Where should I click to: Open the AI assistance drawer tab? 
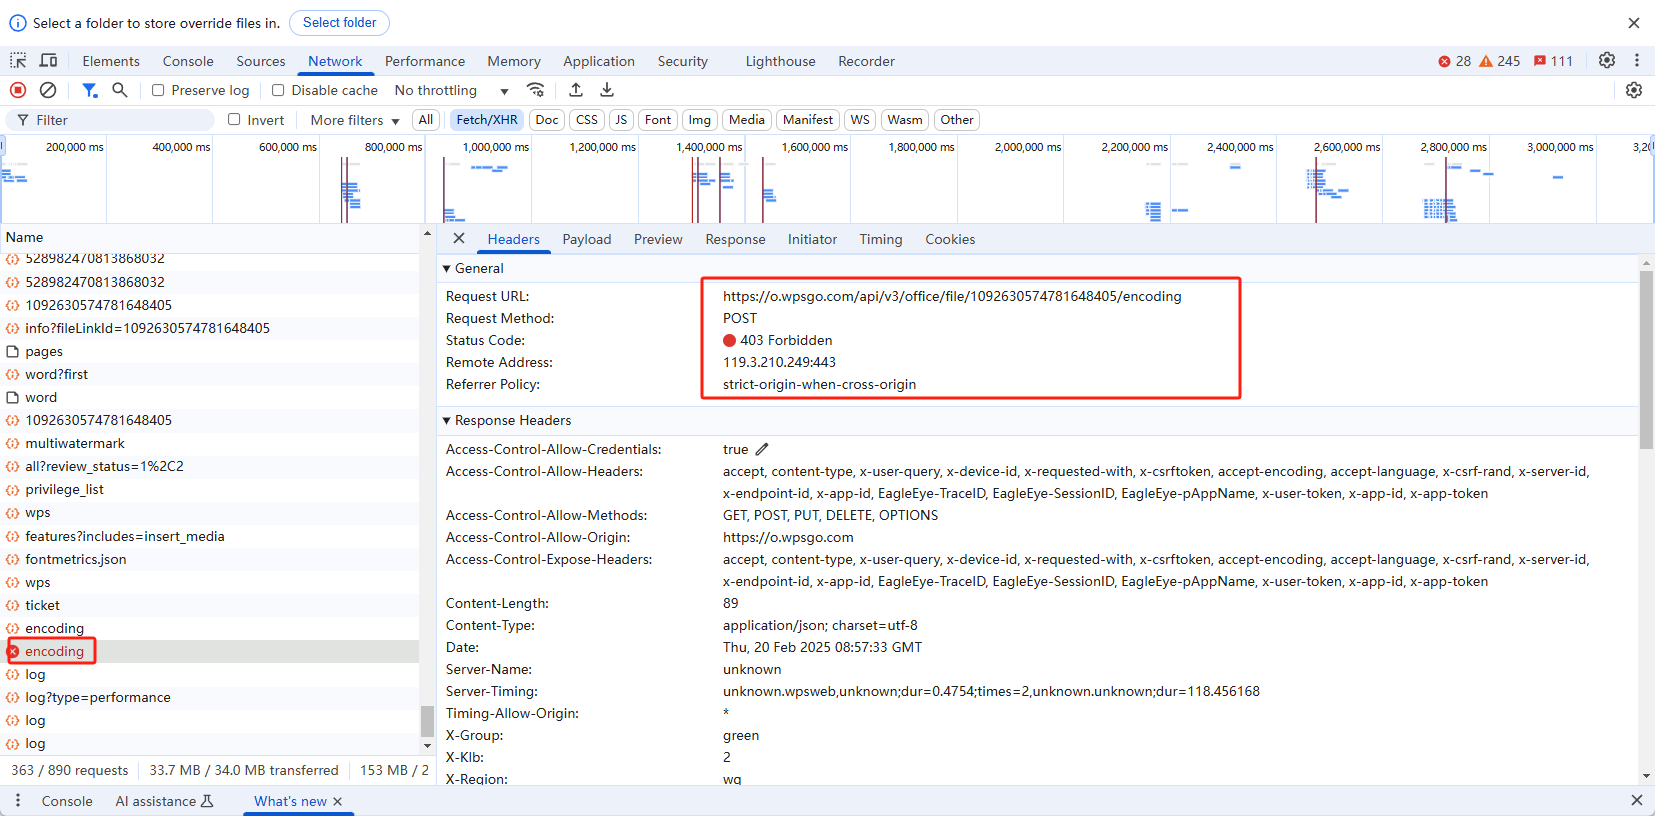coord(164,801)
